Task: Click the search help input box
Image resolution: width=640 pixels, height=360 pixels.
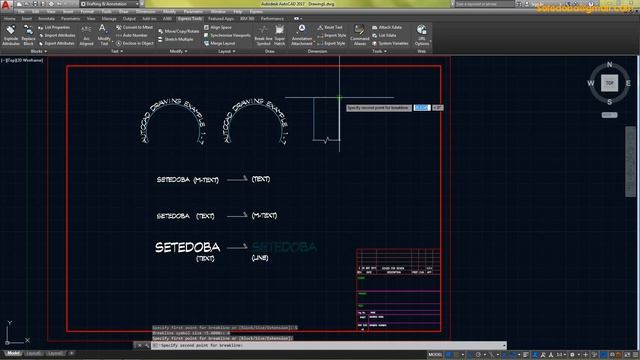Action: coord(484,4)
